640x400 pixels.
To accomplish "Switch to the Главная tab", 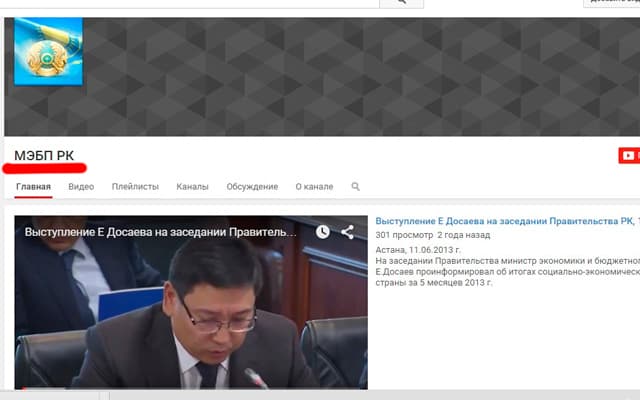I will tap(33, 187).
